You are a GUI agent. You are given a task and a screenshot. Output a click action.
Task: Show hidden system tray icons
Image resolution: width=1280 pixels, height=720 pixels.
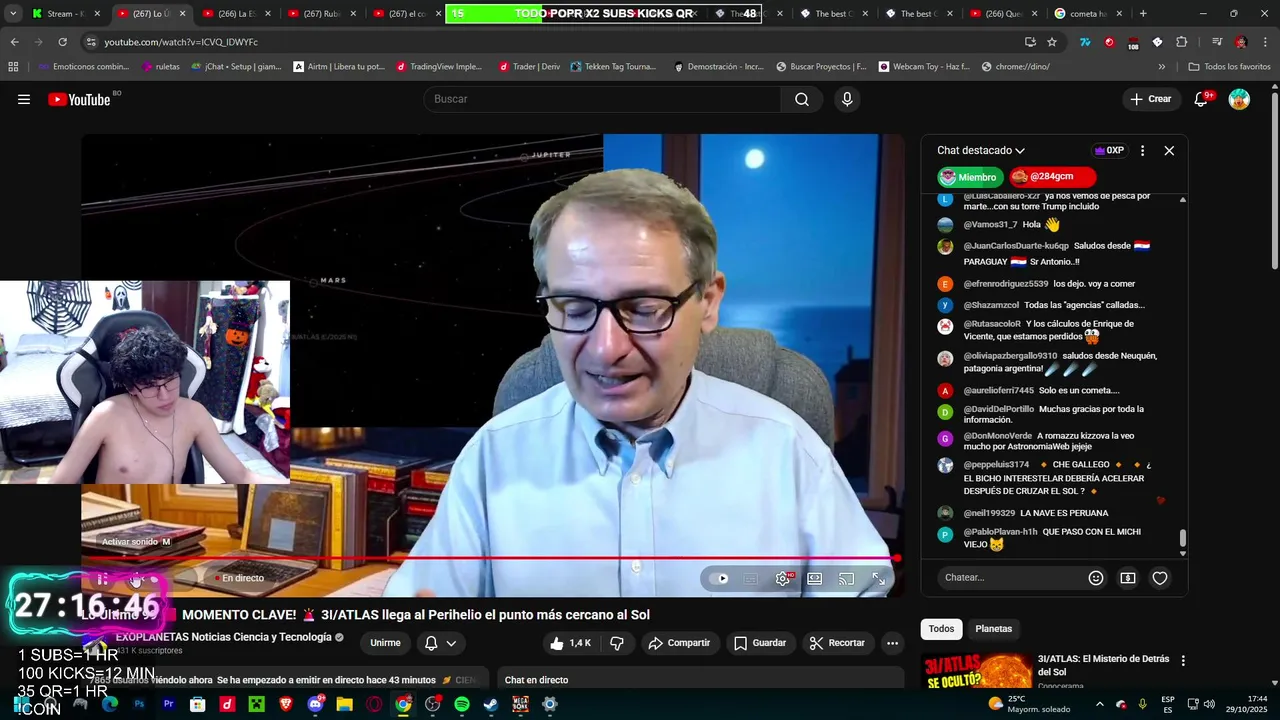(1100, 704)
